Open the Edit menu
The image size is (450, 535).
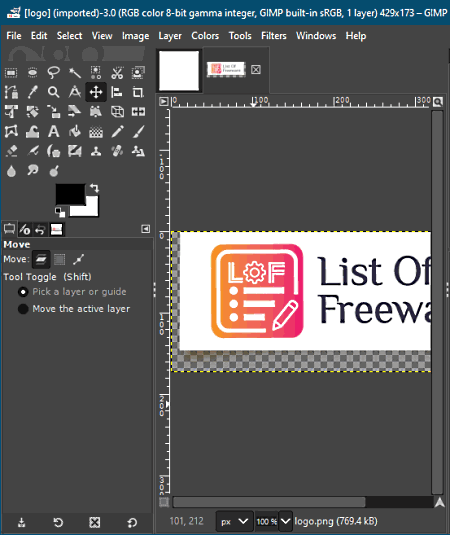point(39,36)
